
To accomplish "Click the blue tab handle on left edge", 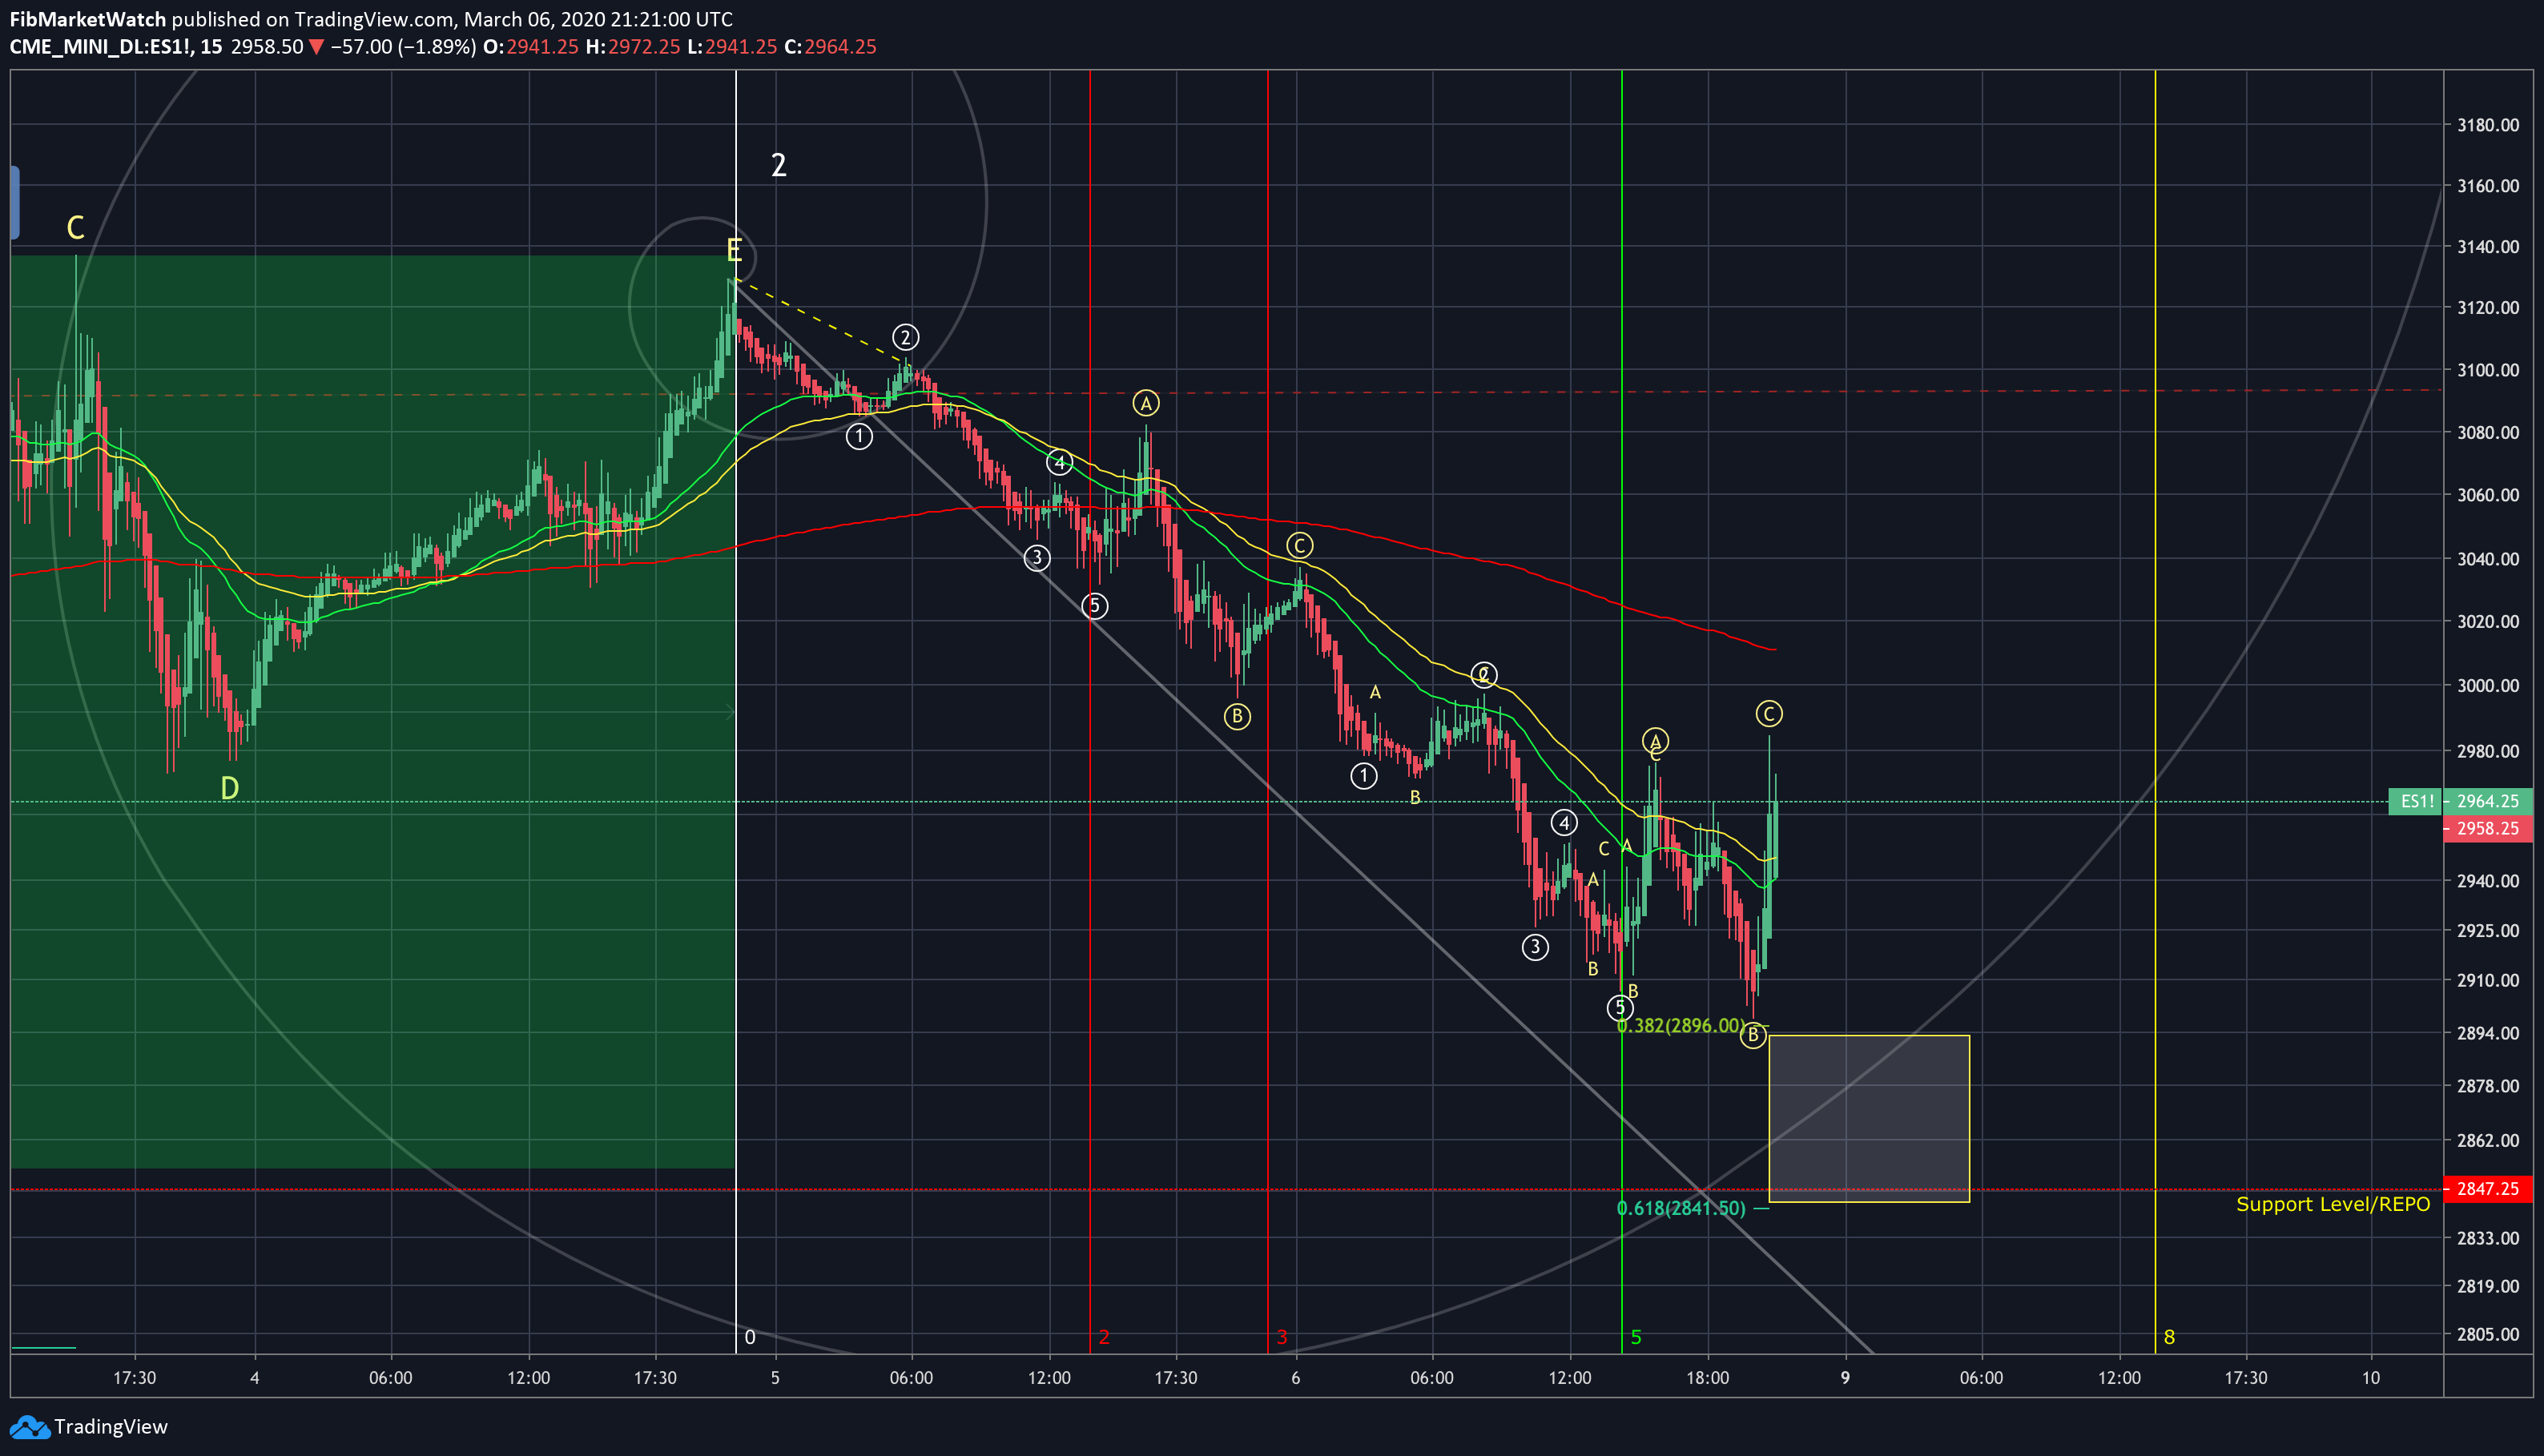I will 14,202.
